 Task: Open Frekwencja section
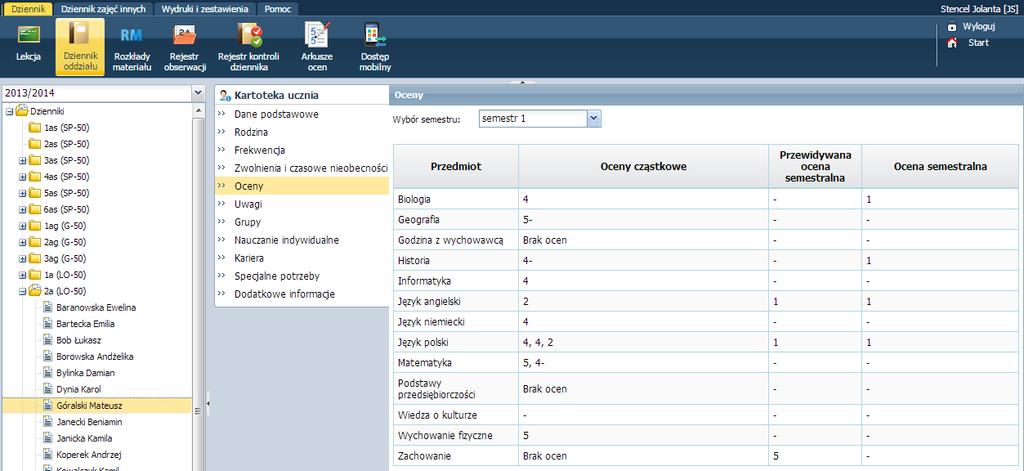coord(260,150)
